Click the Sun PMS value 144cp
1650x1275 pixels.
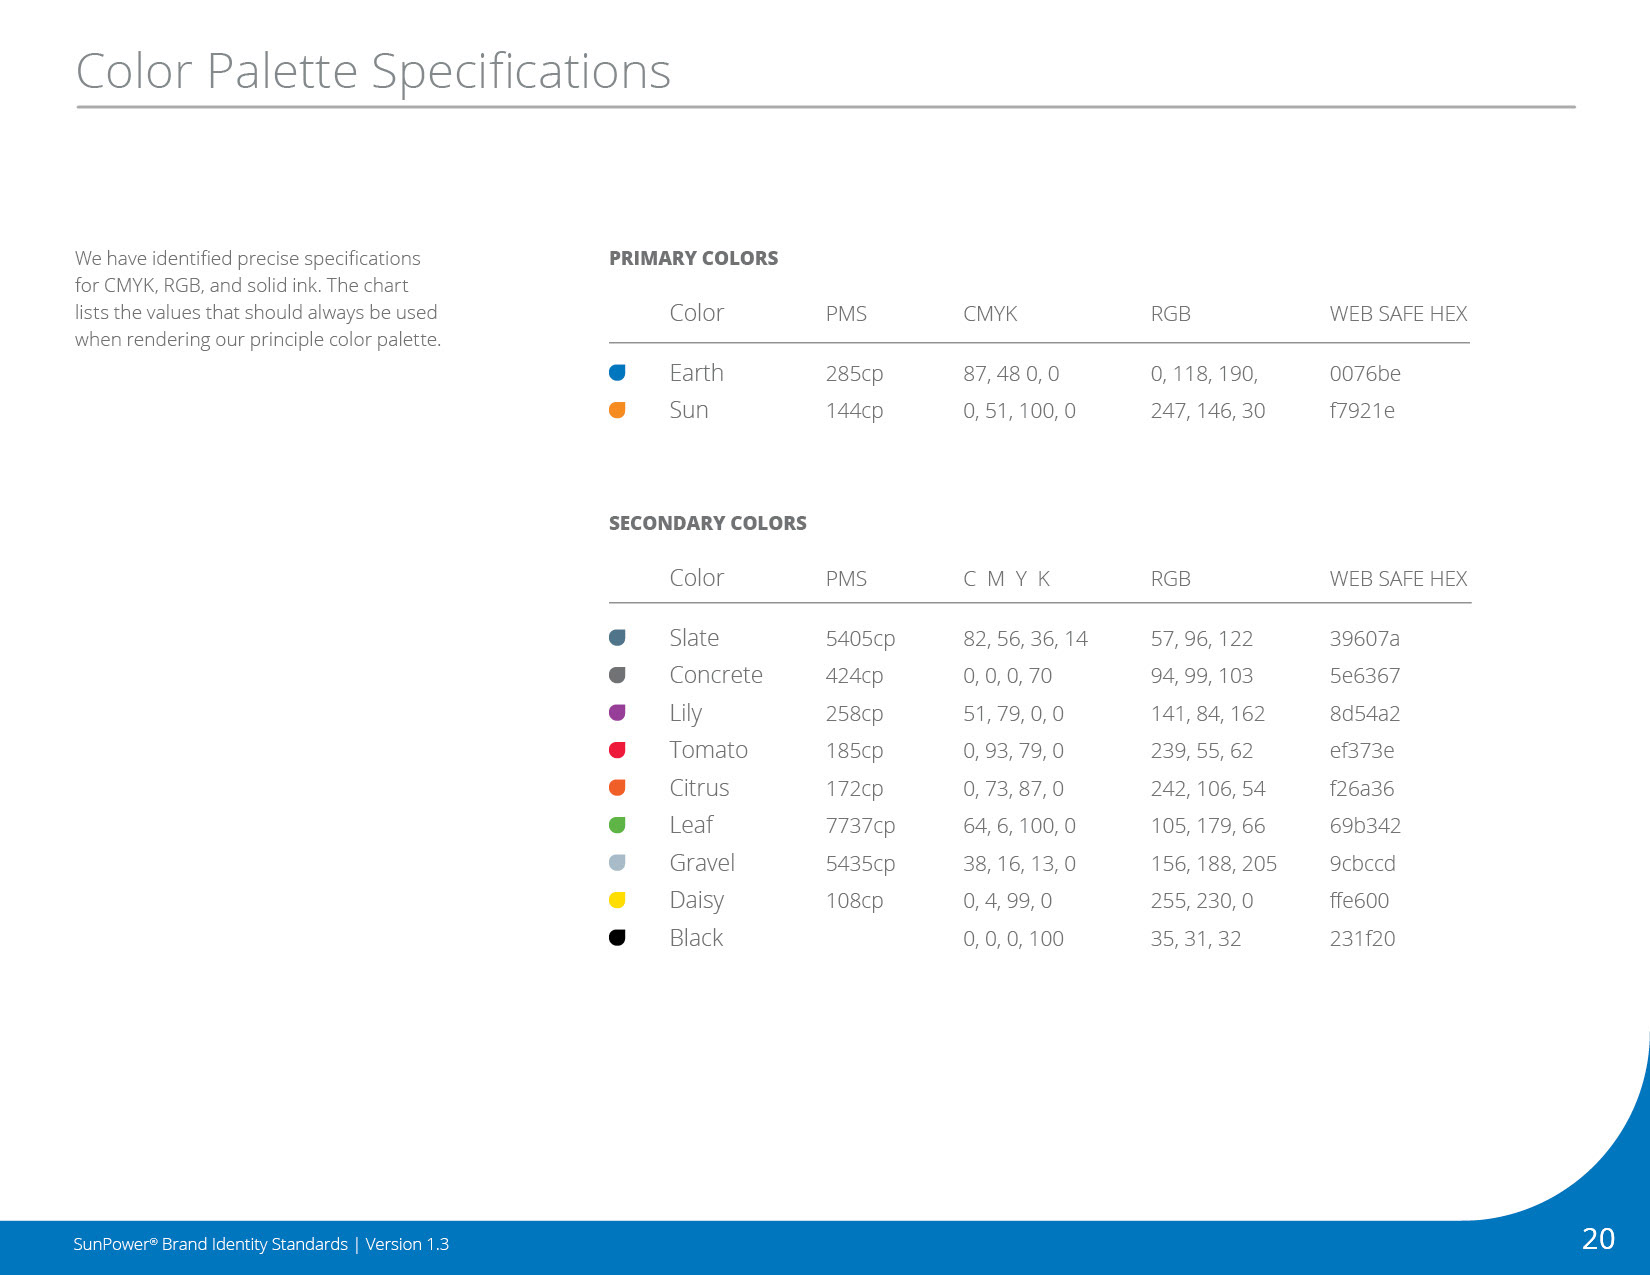click(x=854, y=411)
